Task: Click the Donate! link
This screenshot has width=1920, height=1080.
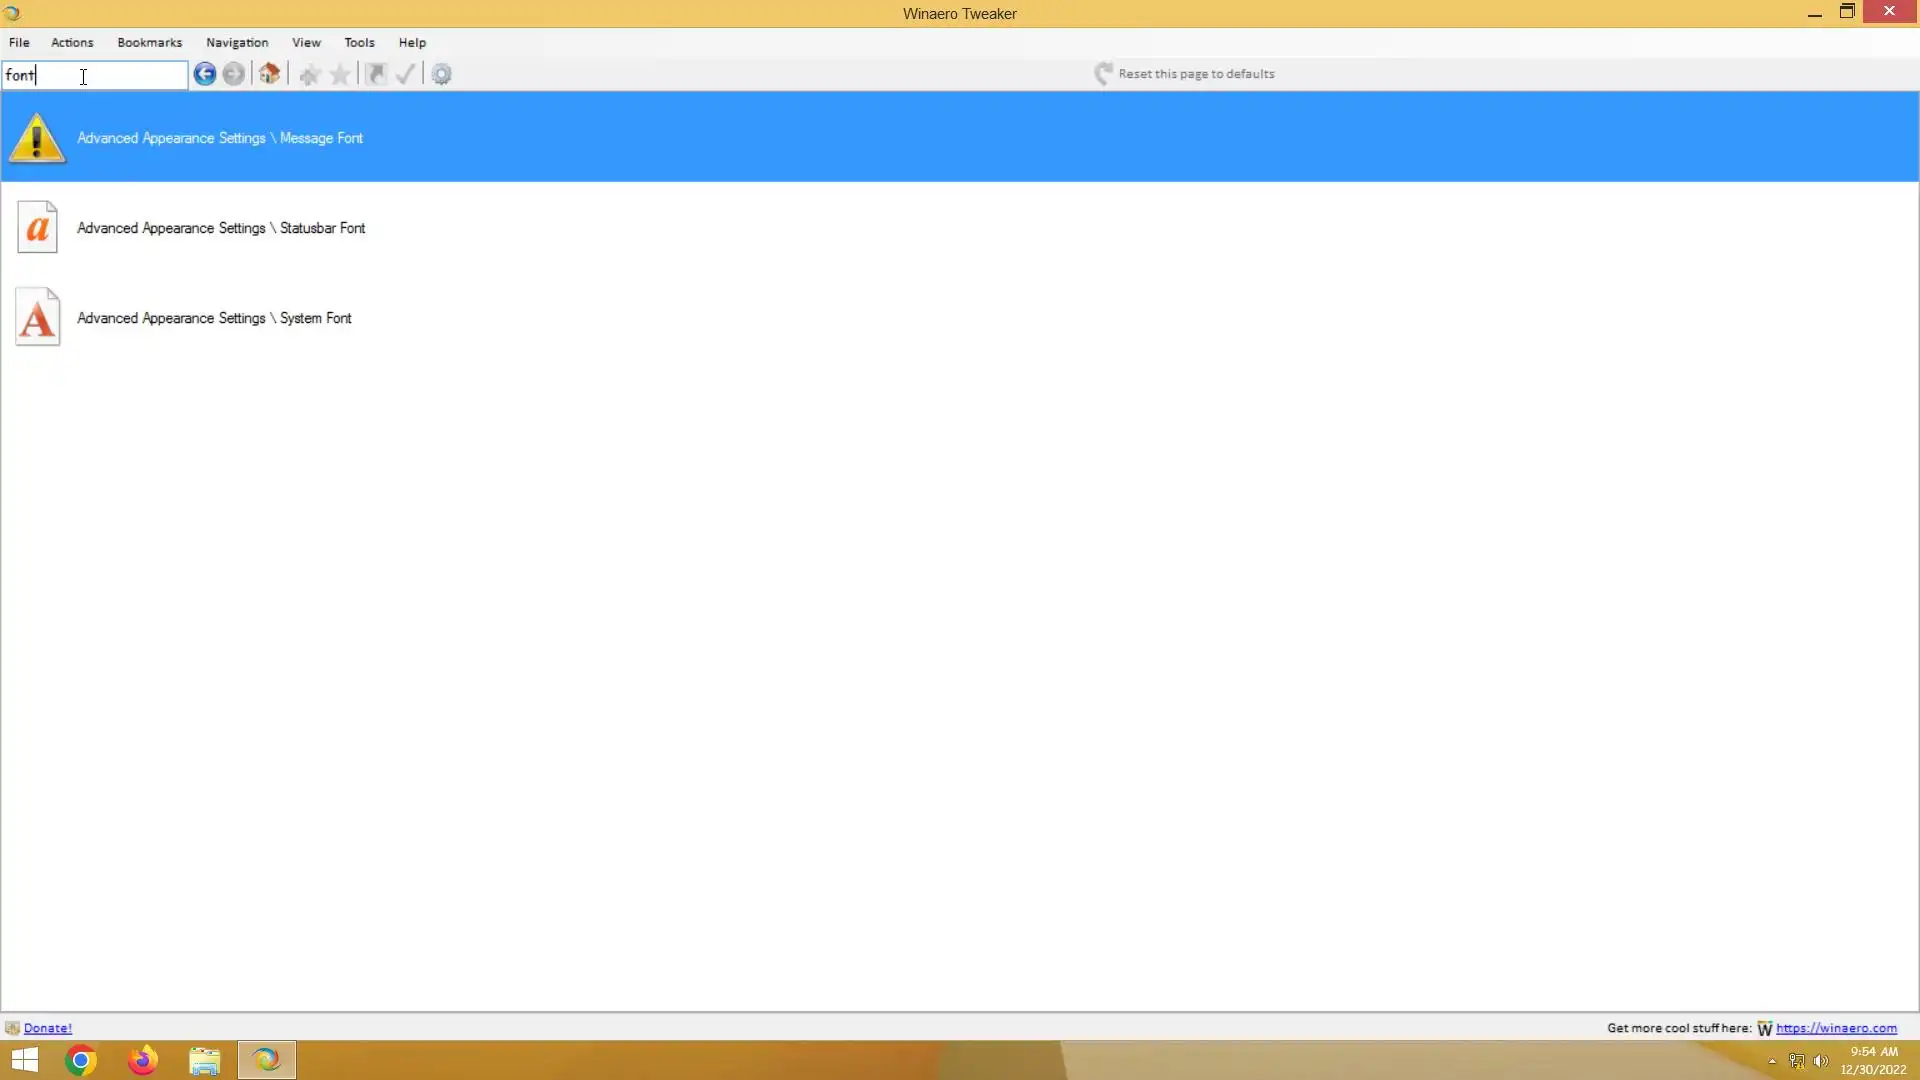Action: point(47,1028)
